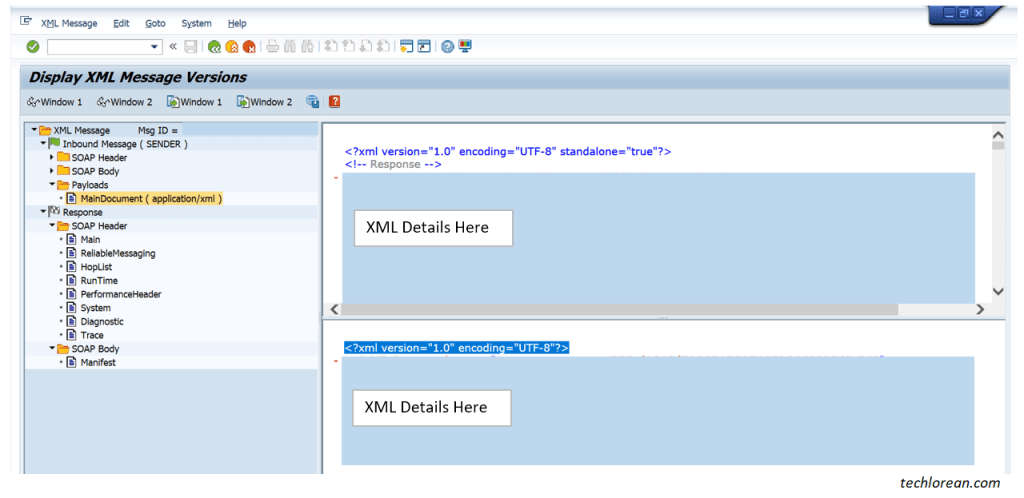Viewport: 1024px width, 498px height.
Task: Click the Find Next binoculars icon
Action: click(x=307, y=46)
